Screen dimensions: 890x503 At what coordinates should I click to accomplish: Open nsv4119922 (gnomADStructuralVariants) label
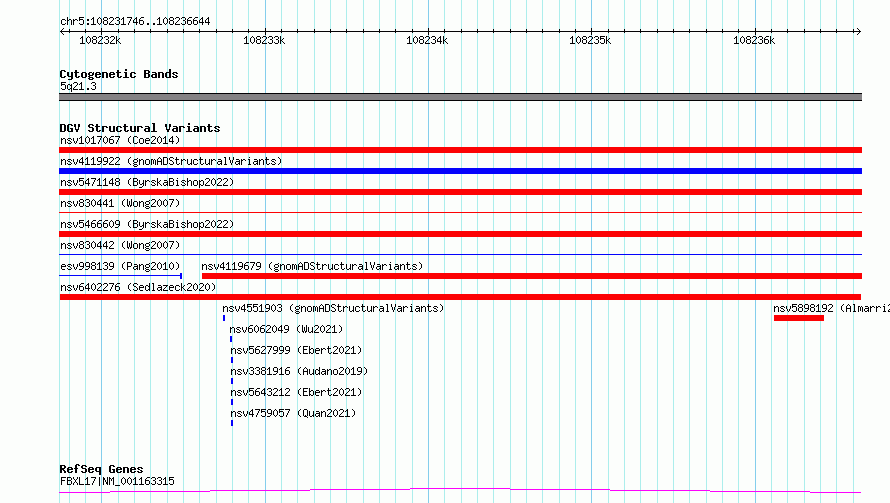(x=171, y=161)
